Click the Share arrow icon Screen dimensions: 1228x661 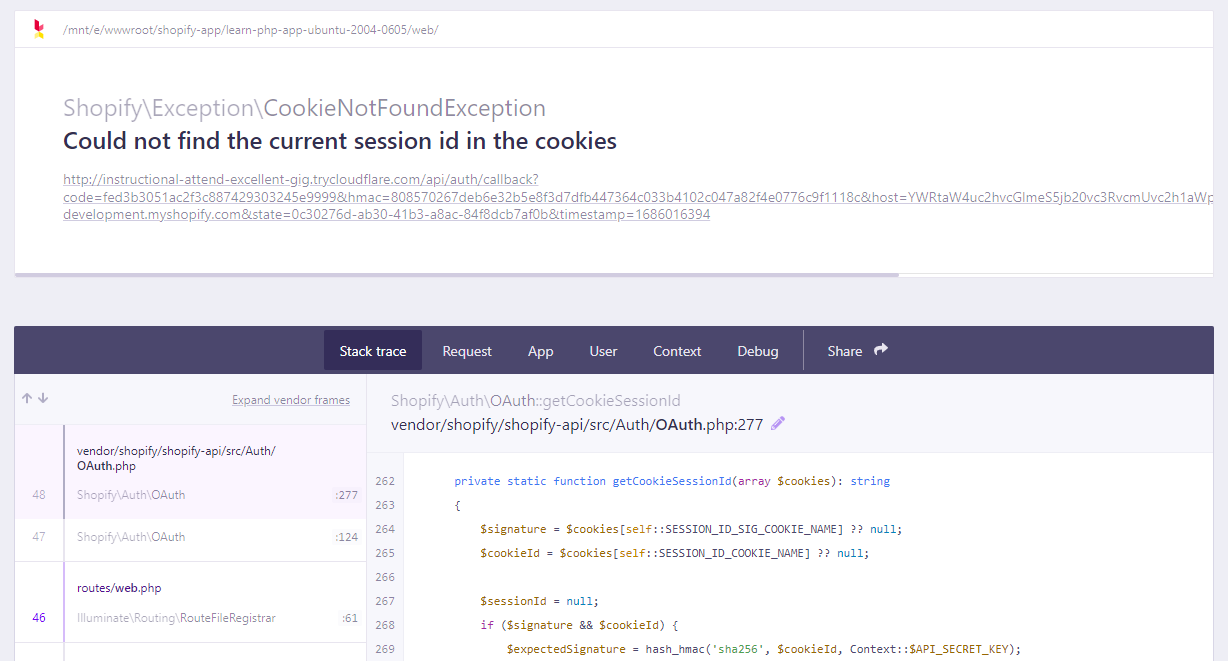[881, 350]
